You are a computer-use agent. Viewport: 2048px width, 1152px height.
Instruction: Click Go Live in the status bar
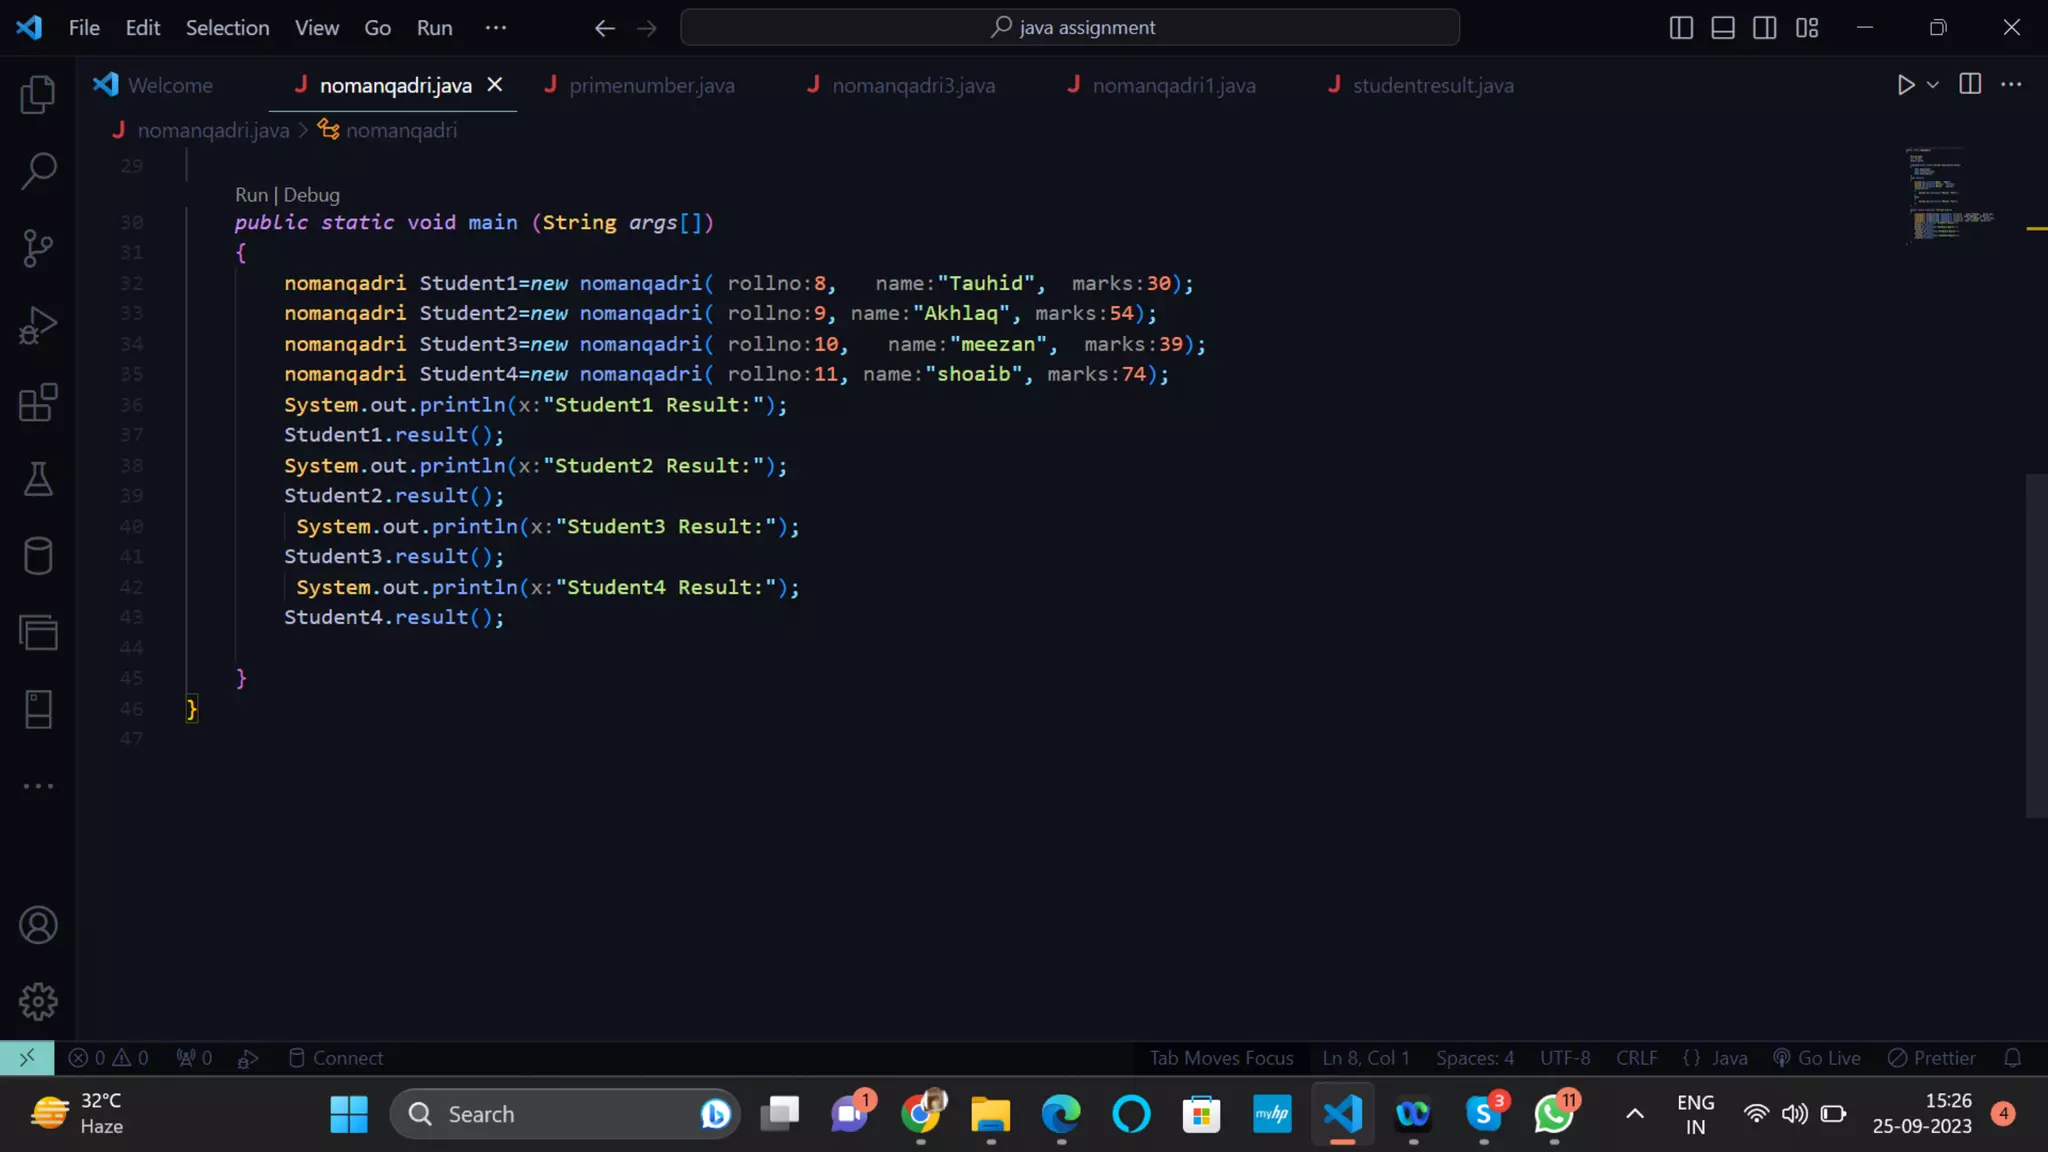[x=1818, y=1058]
